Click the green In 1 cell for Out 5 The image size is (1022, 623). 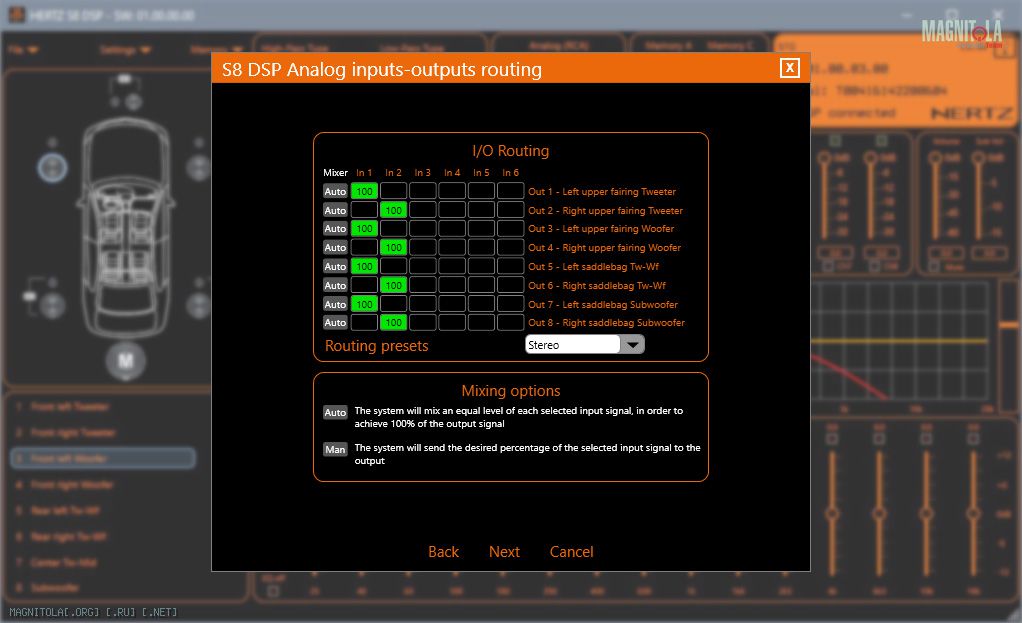pos(364,266)
